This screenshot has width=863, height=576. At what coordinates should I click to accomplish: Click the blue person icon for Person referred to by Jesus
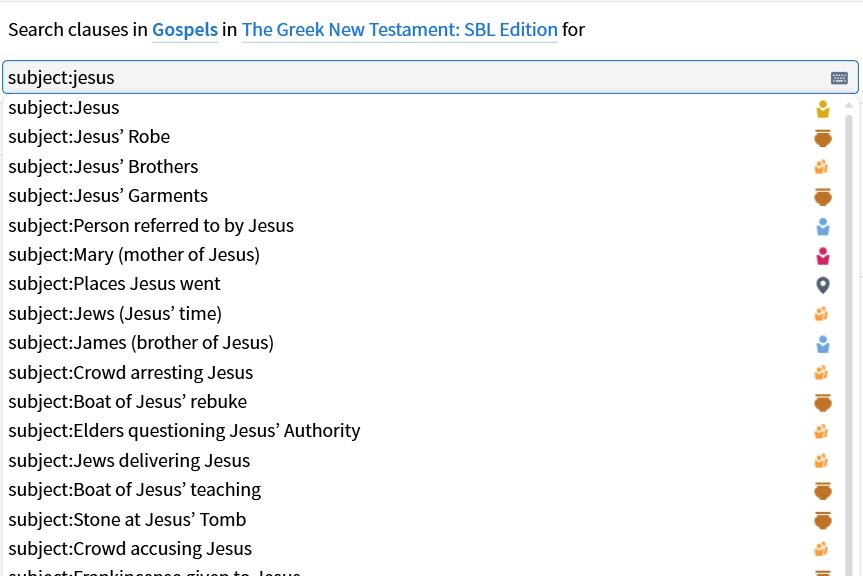823,226
